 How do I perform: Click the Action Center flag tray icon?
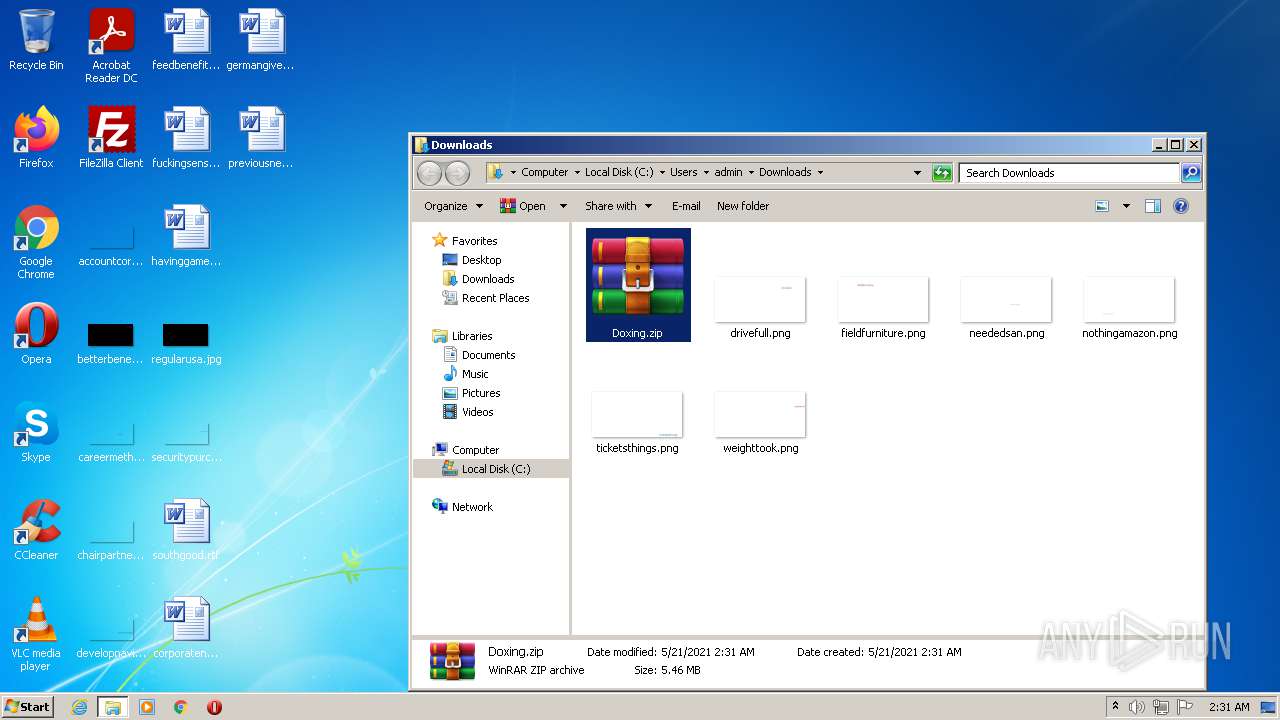point(1185,707)
